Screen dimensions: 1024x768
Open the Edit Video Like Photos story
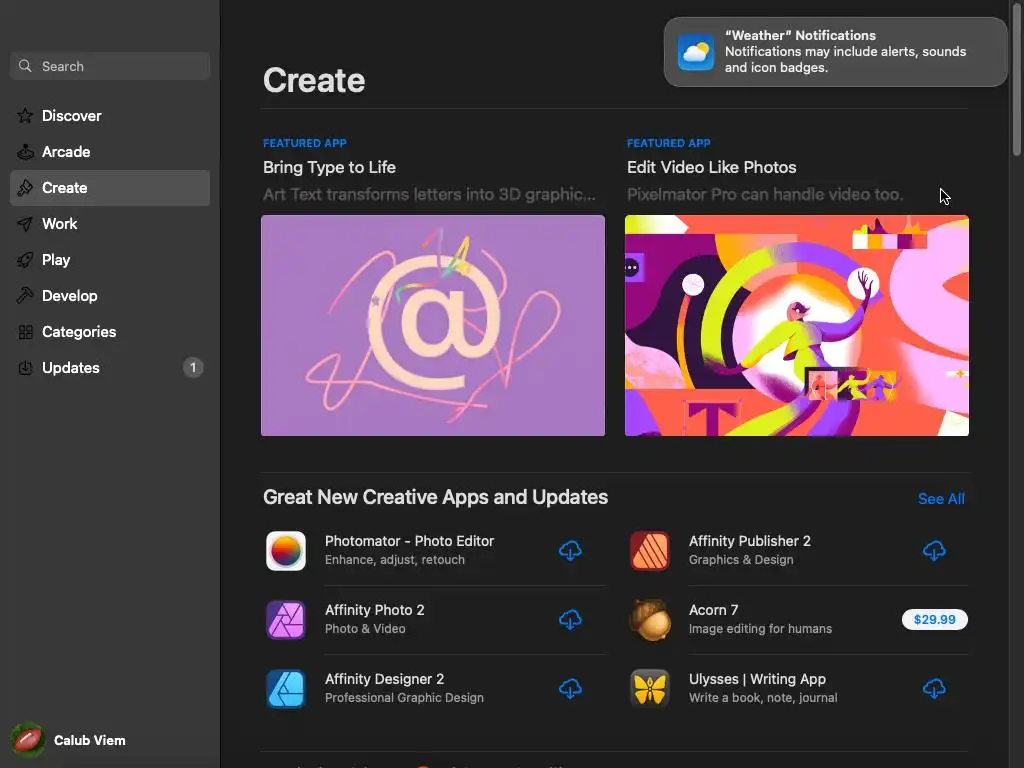[x=711, y=167]
